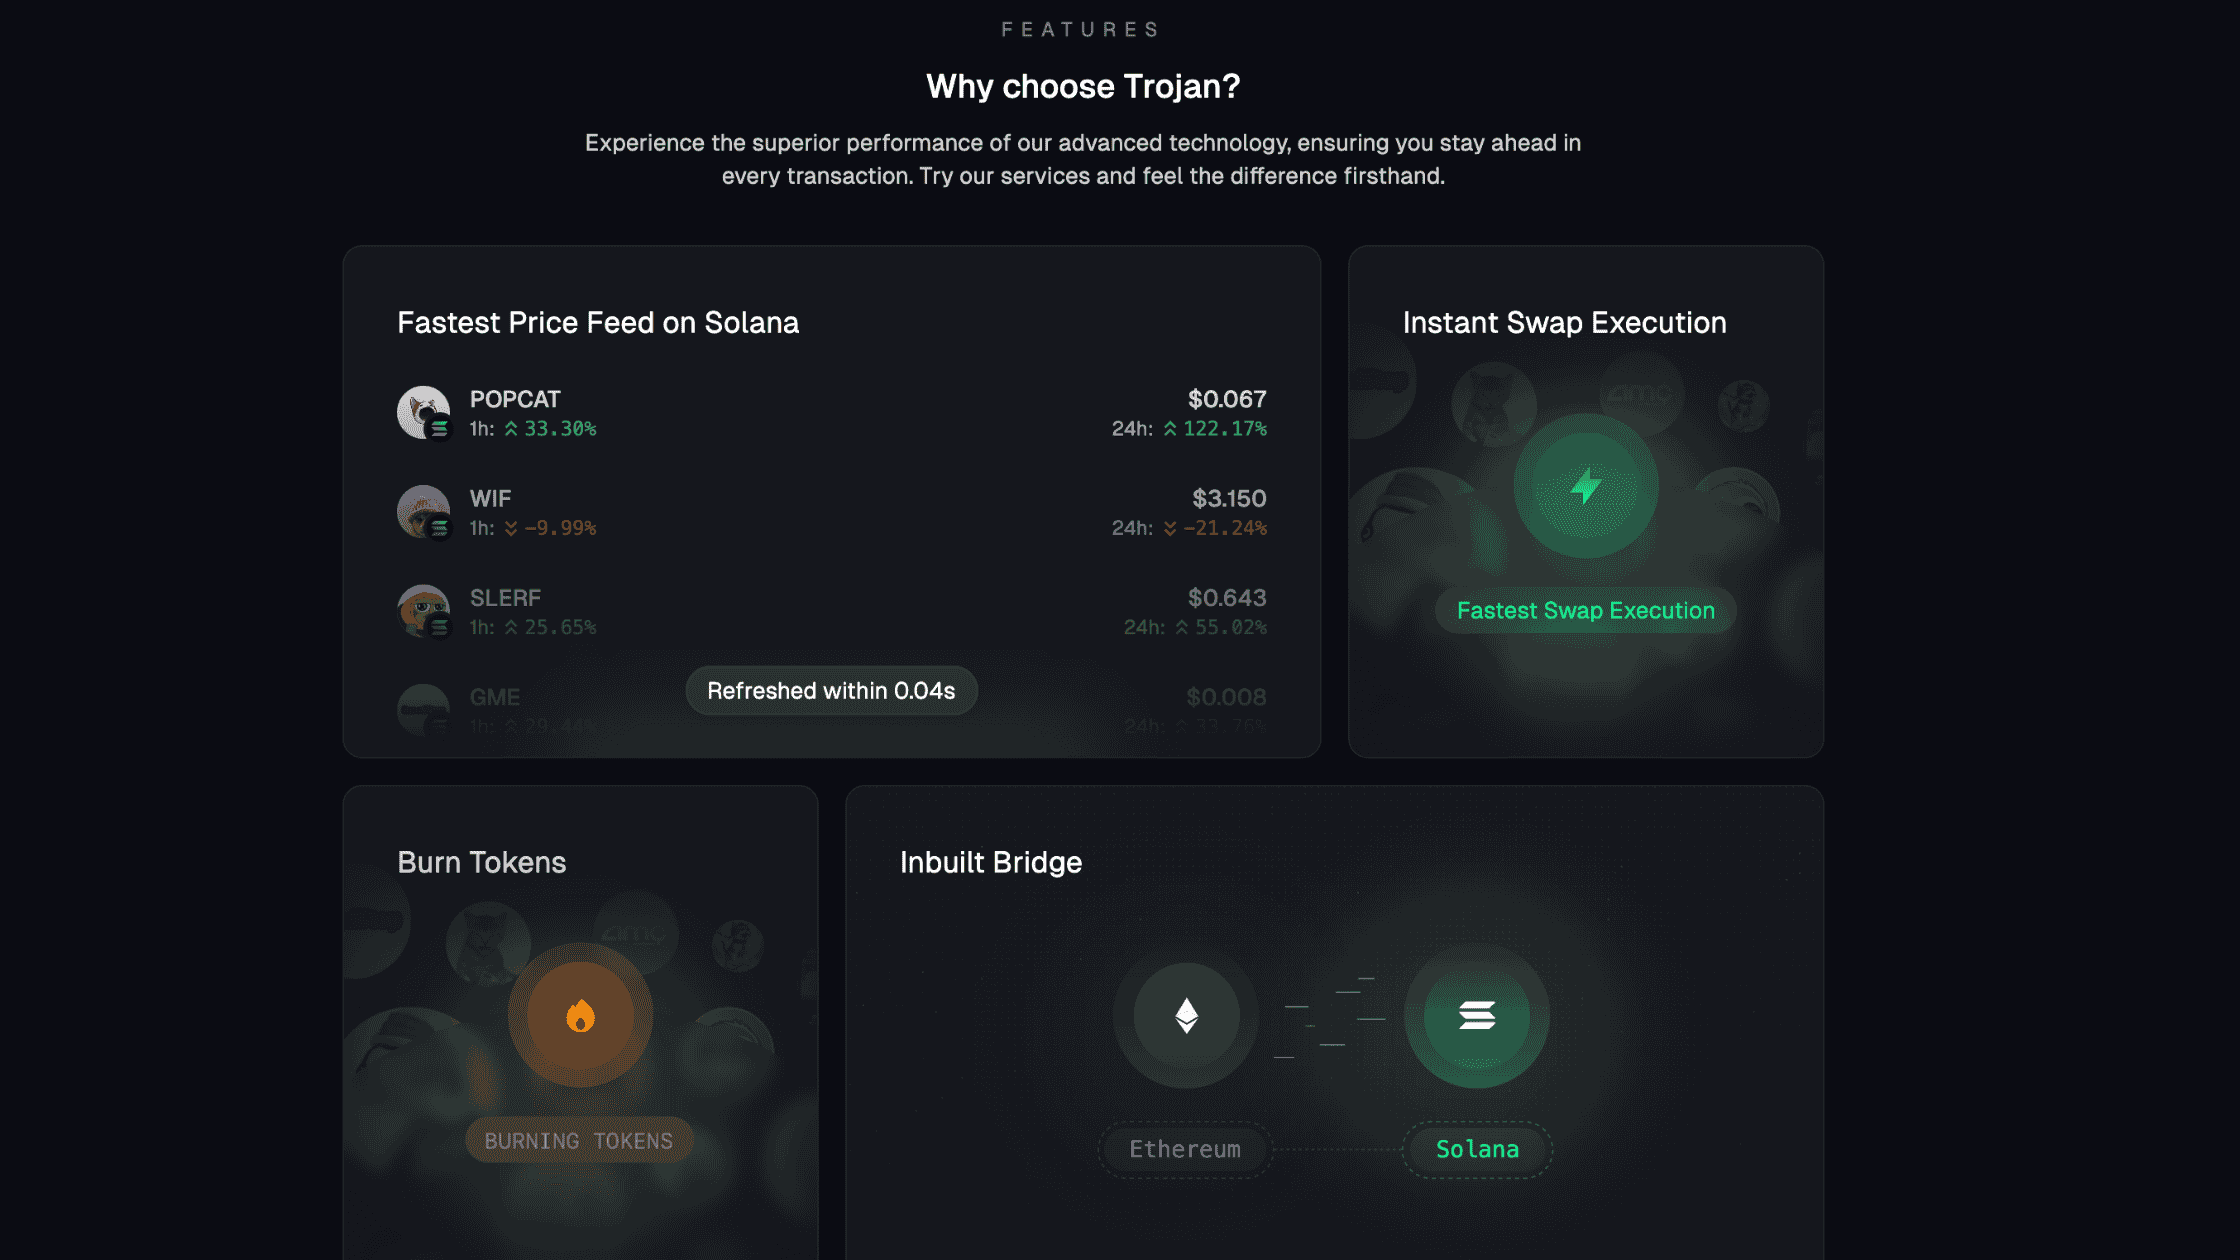Click the $0.008 GME price
This screenshot has width=2240, height=1260.
[x=1226, y=697]
